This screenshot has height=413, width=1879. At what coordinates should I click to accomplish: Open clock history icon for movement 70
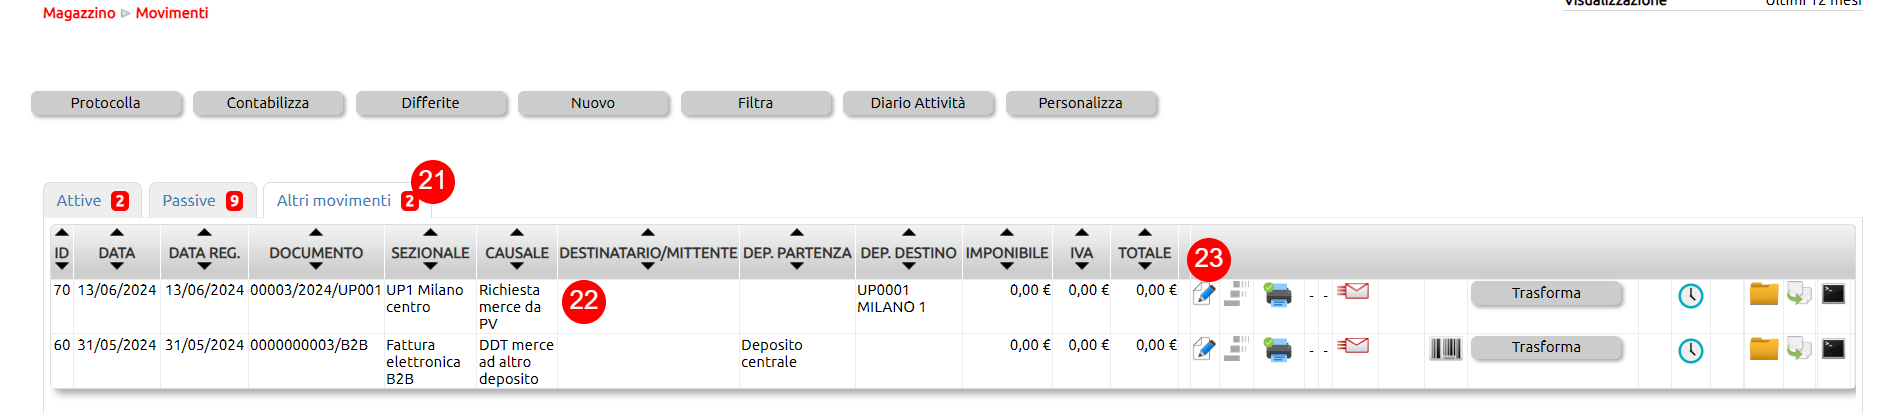pos(1690,296)
